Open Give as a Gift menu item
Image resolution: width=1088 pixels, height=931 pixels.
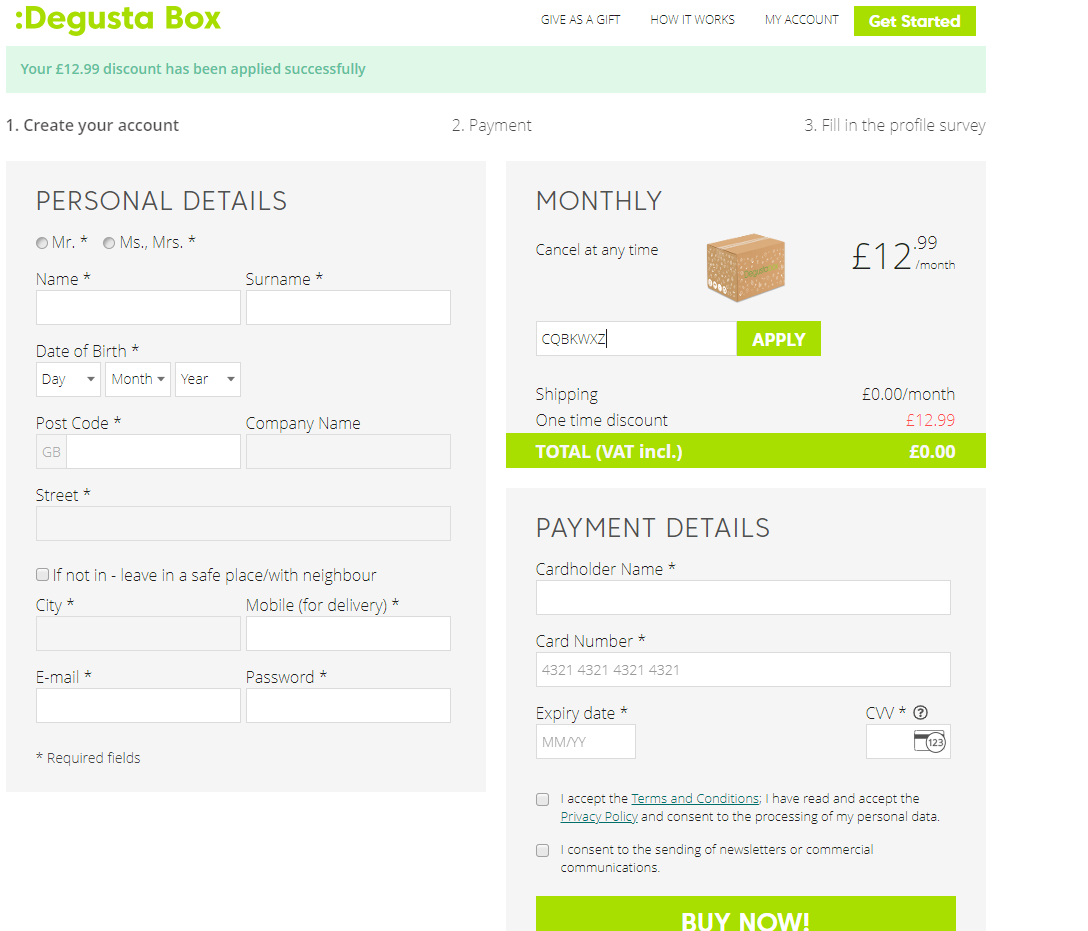580,20
